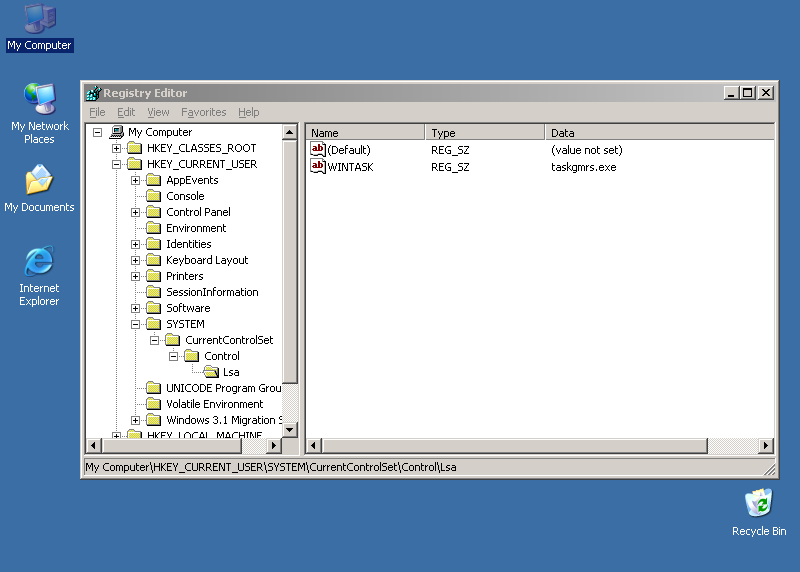Select the My Computer desktop icon
The image size is (800, 572).
(39, 28)
